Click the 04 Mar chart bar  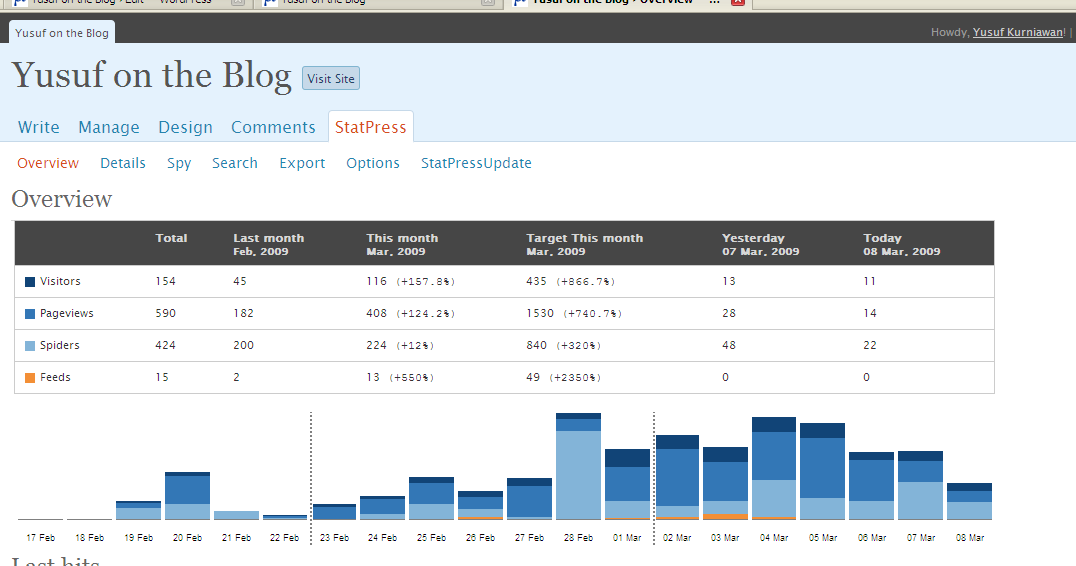pos(774,469)
